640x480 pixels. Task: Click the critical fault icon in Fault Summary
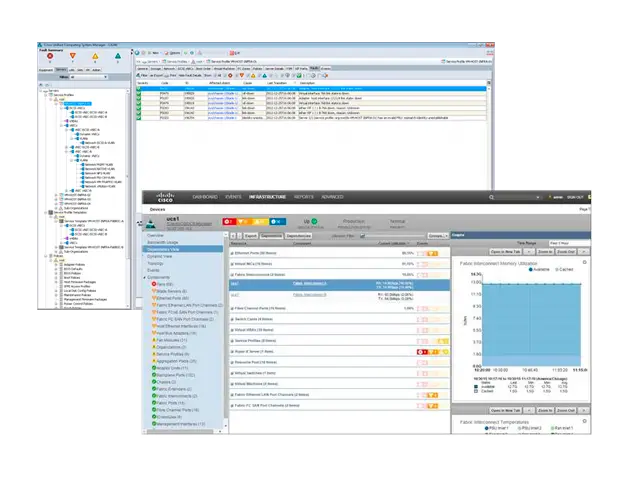tap(47, 58)
